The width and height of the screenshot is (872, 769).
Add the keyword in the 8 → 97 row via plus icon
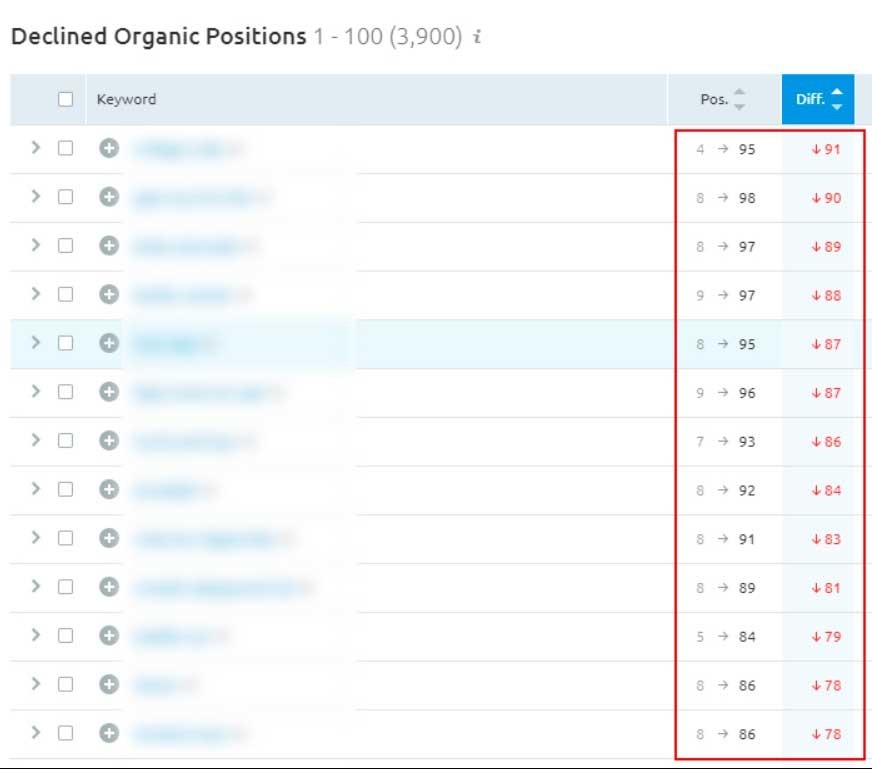coord(109,246)
